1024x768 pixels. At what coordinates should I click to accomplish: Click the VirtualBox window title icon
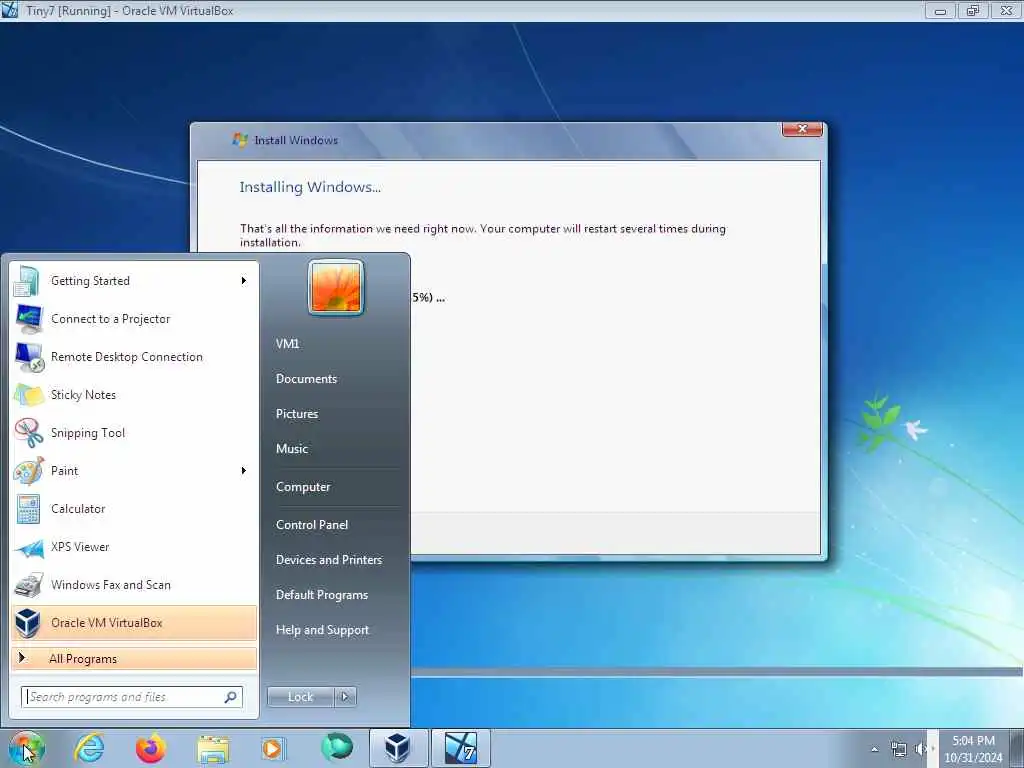9,10
